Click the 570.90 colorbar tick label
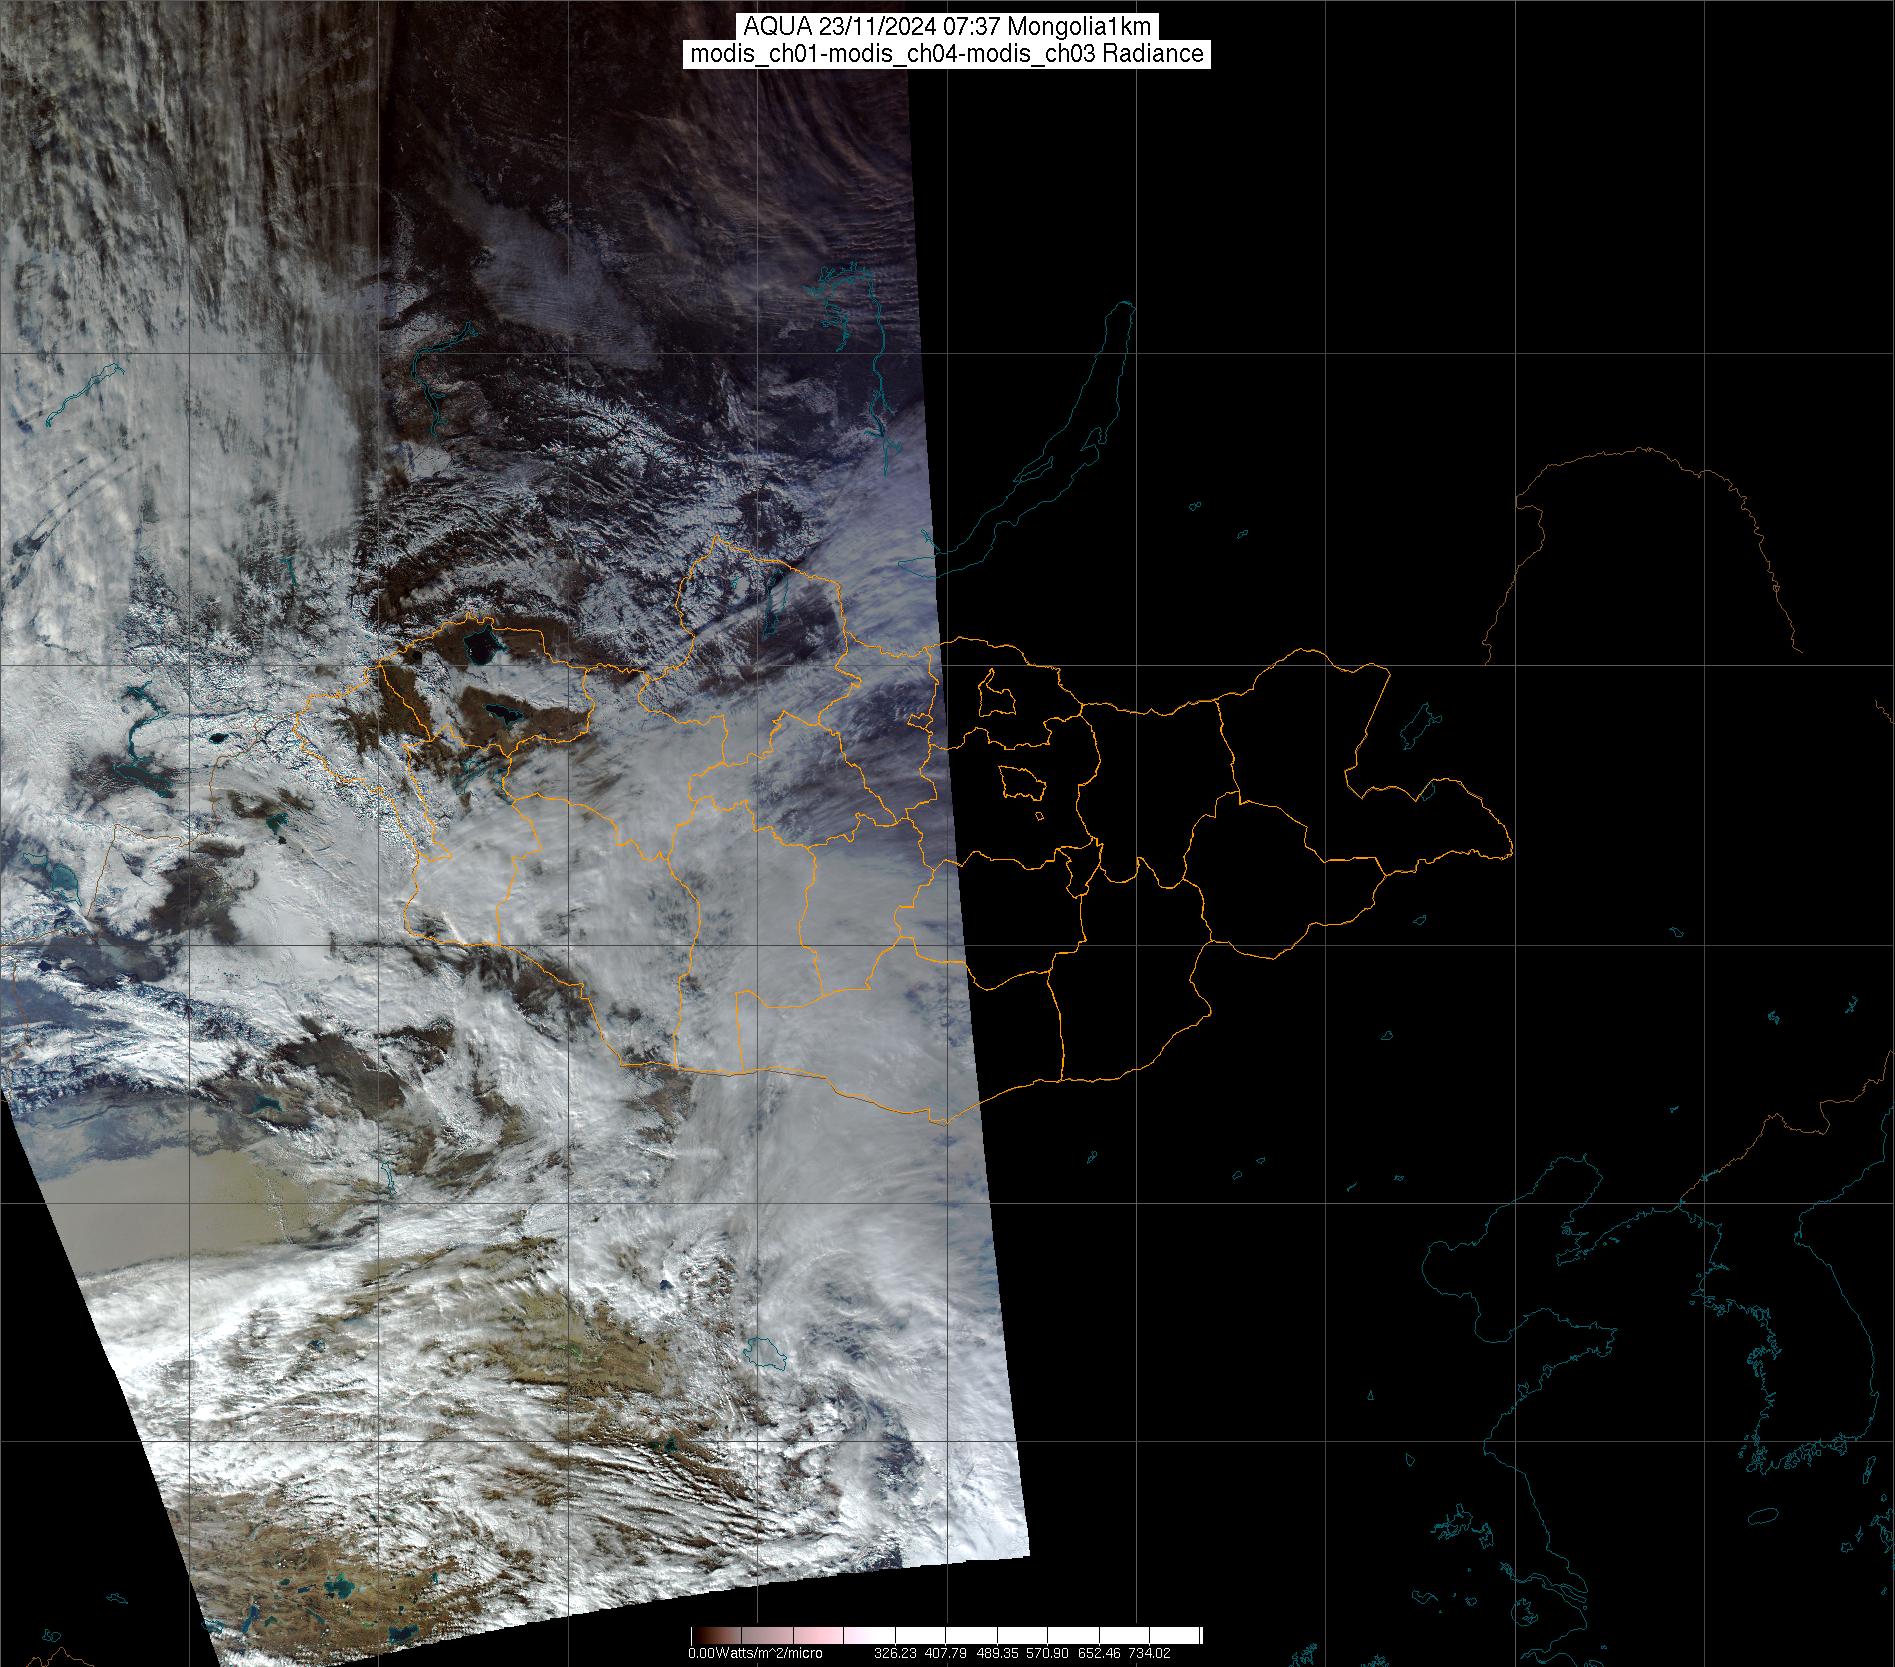This screenshot has height=1667, width=1895. click(1048, 1653)
